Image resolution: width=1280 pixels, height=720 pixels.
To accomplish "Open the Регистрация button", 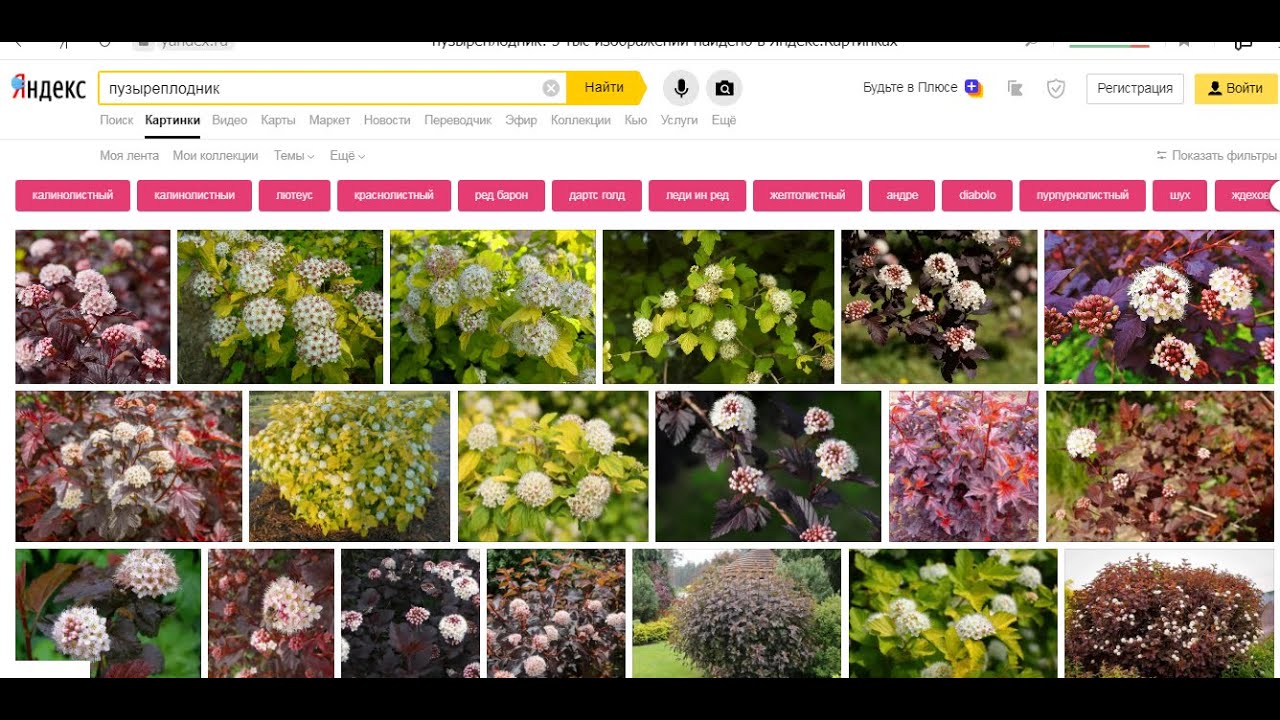I will tap(1135, 88).
